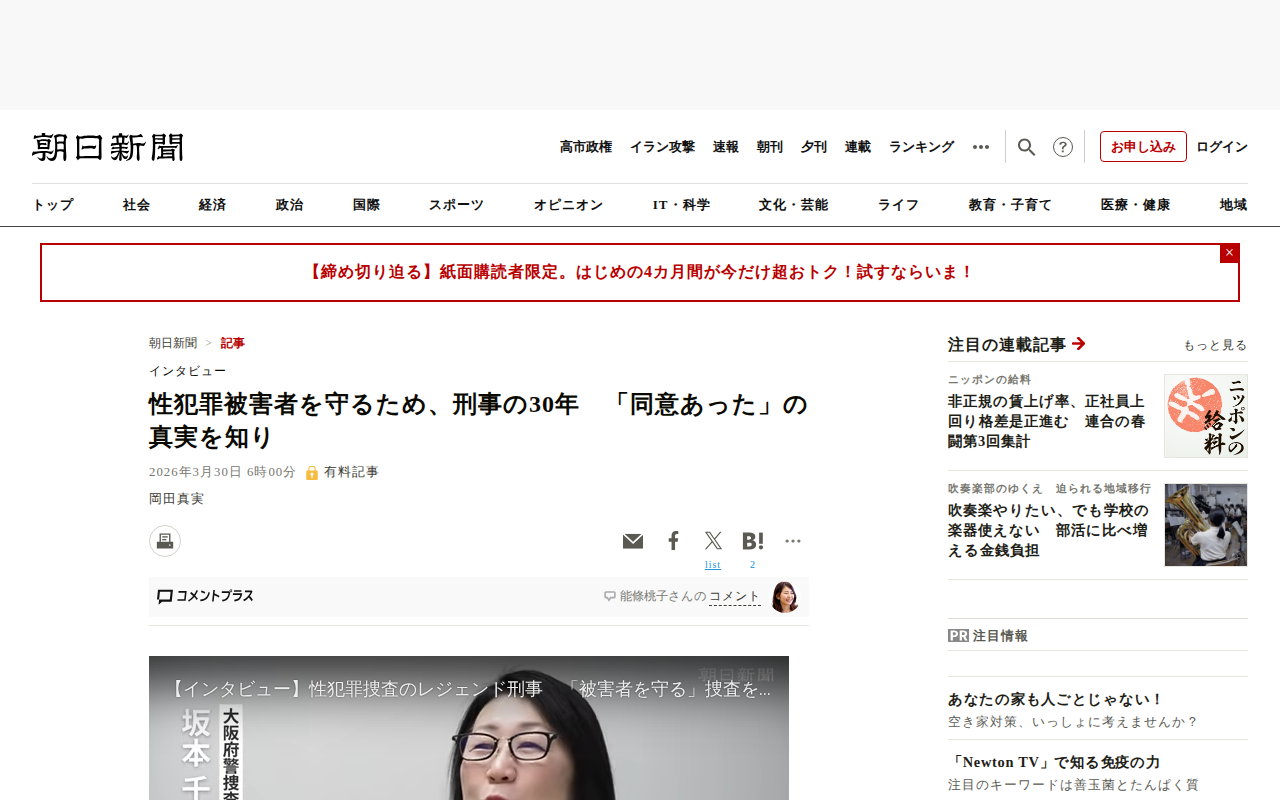Play the interview video

pos(469,728)
